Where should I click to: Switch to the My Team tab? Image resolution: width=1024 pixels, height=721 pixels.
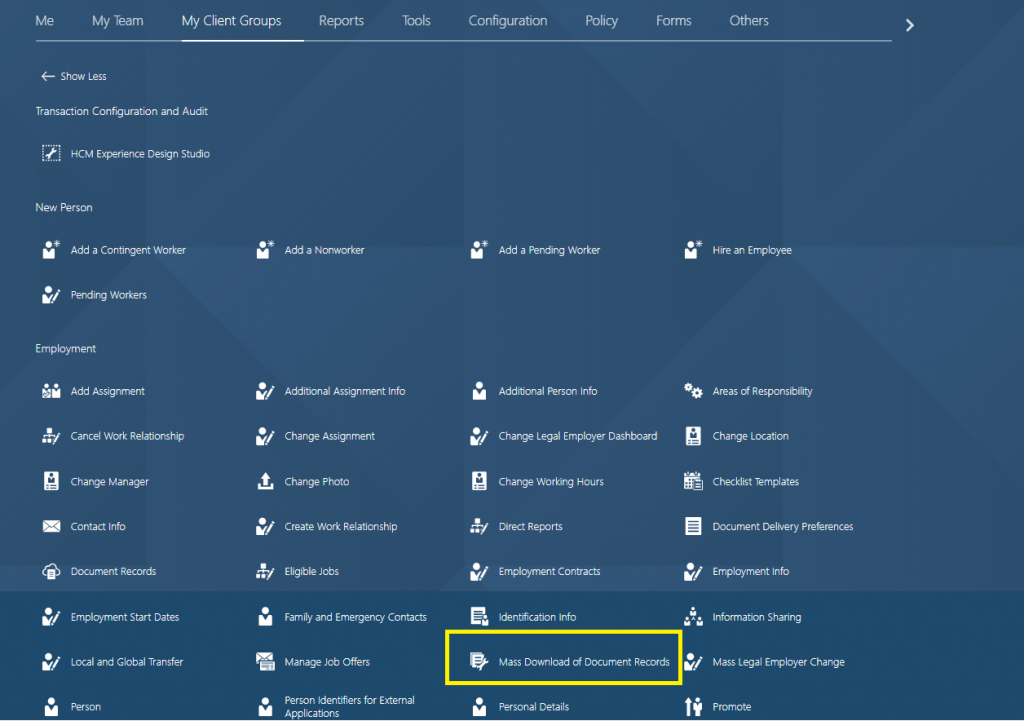pyautogui.click(x=118, y=20)
